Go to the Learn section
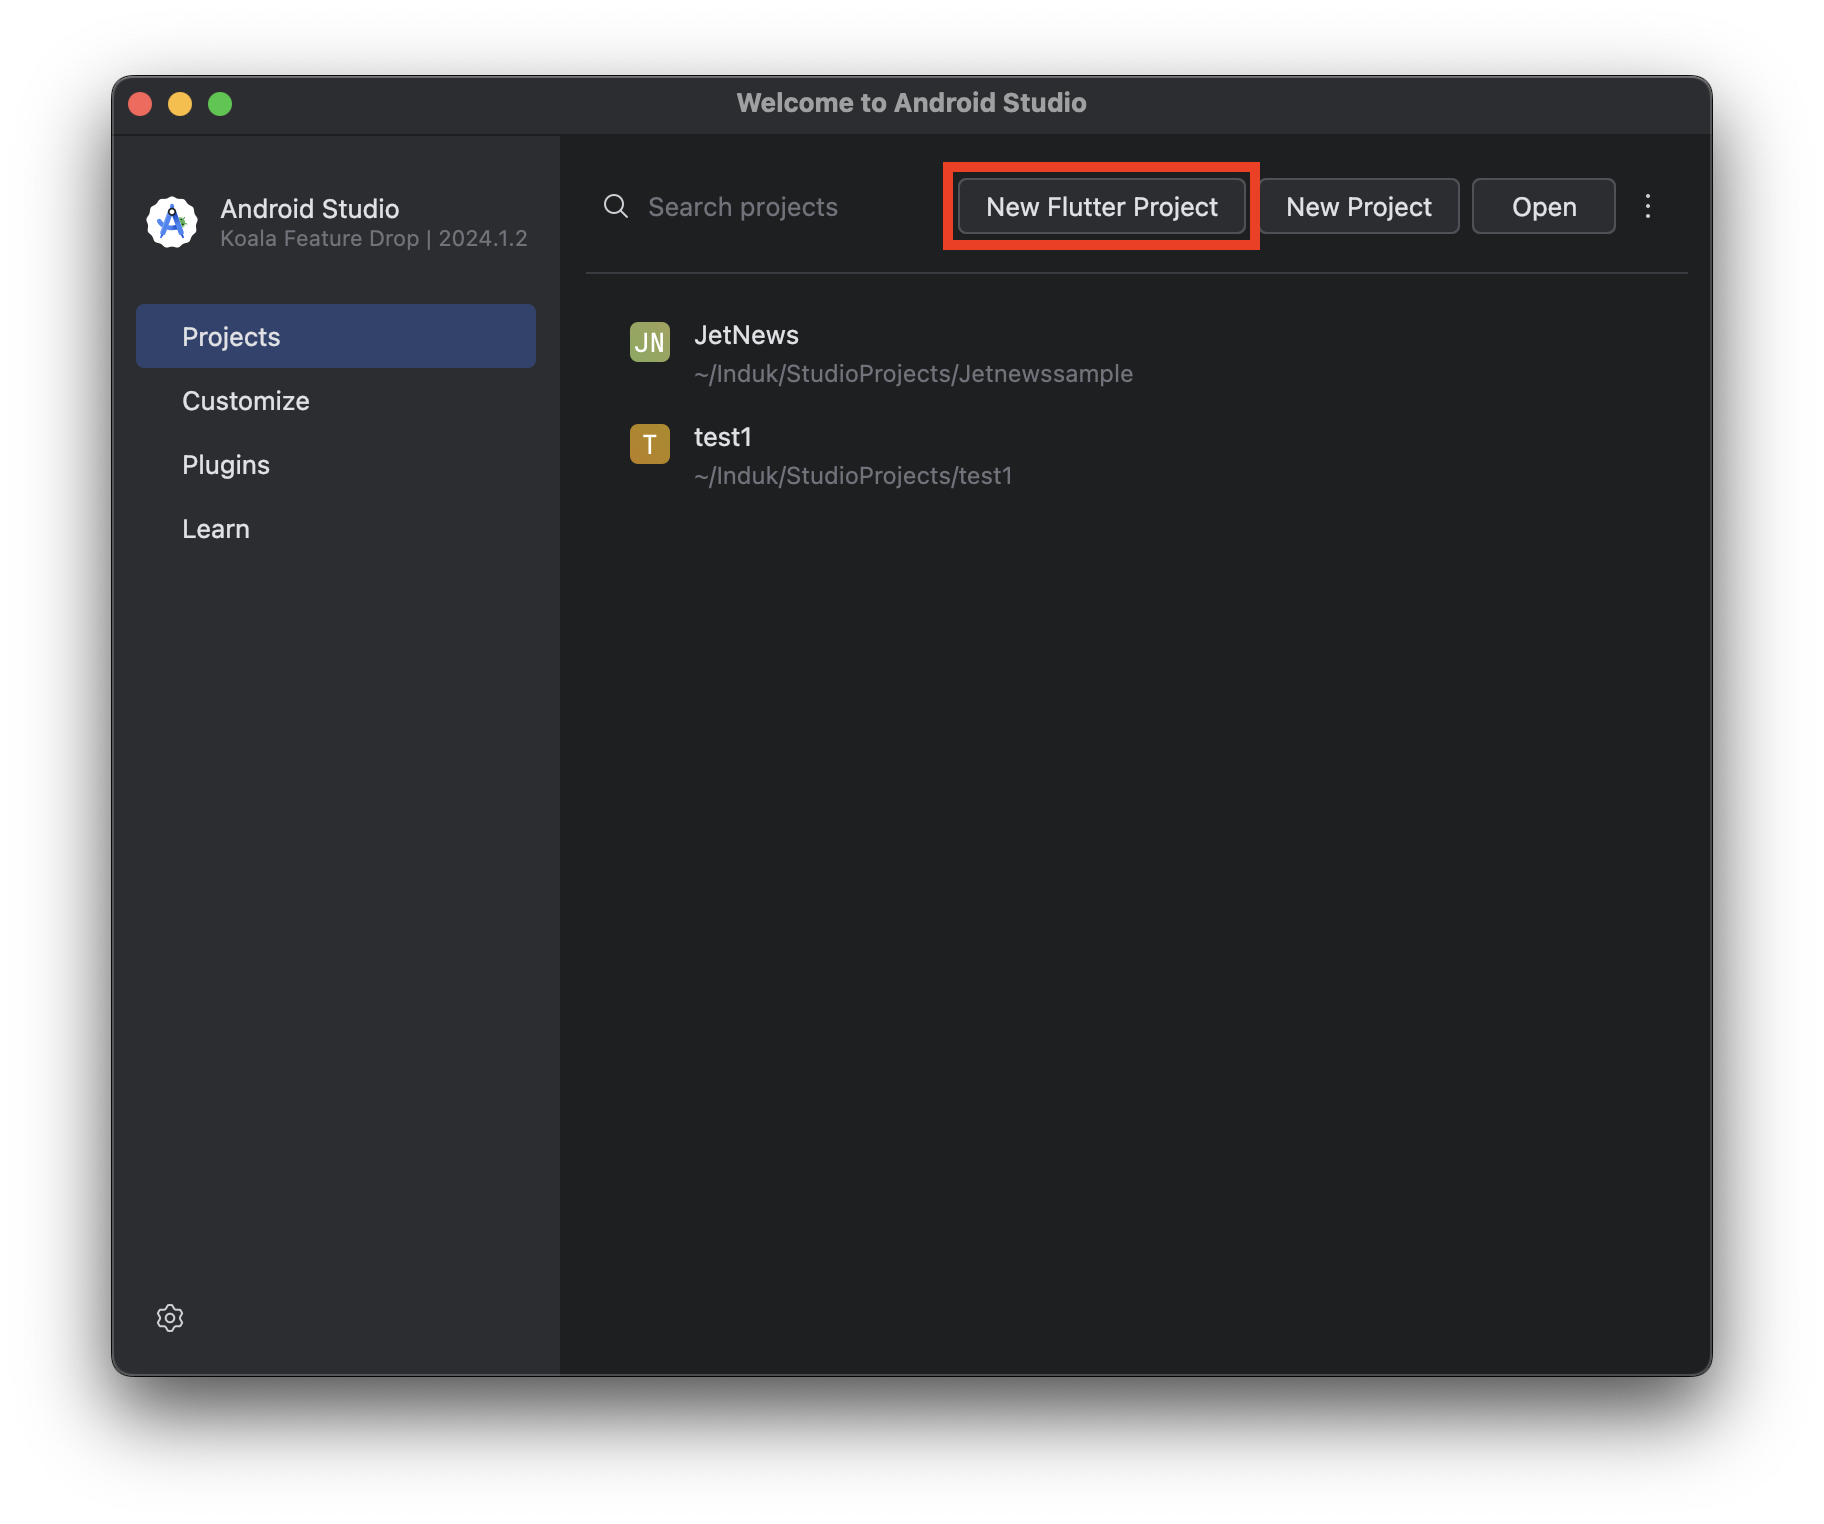The width and height of the screenshot is (1824, 1524). click(x=336, y=528)
